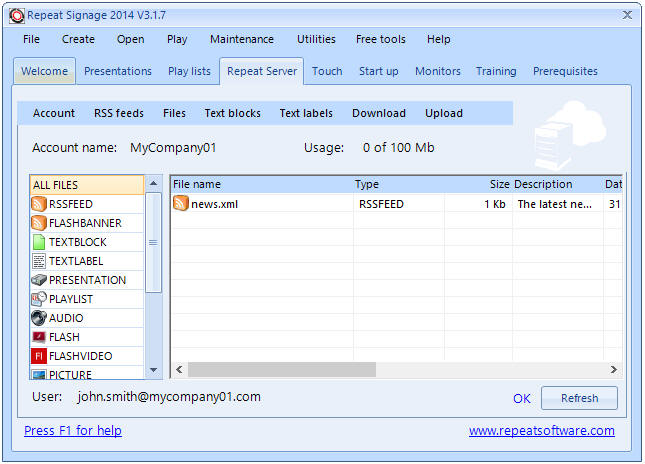This screenshot has height=464, width=645.
Task: Click the file table horizontal scrollbar thumb
Action: click(282, 369)
